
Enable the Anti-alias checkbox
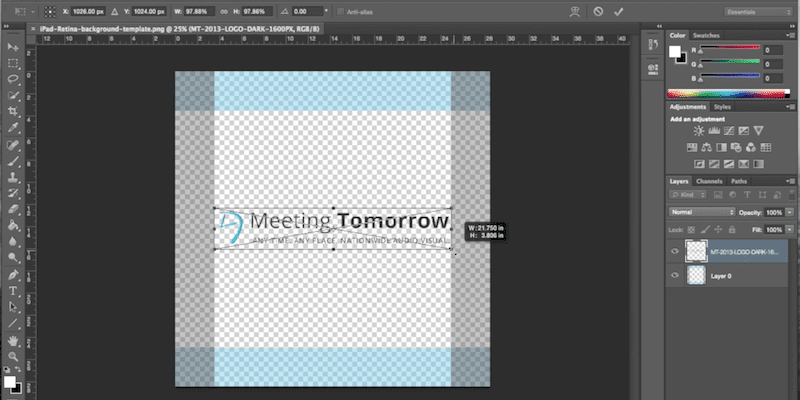340,12
